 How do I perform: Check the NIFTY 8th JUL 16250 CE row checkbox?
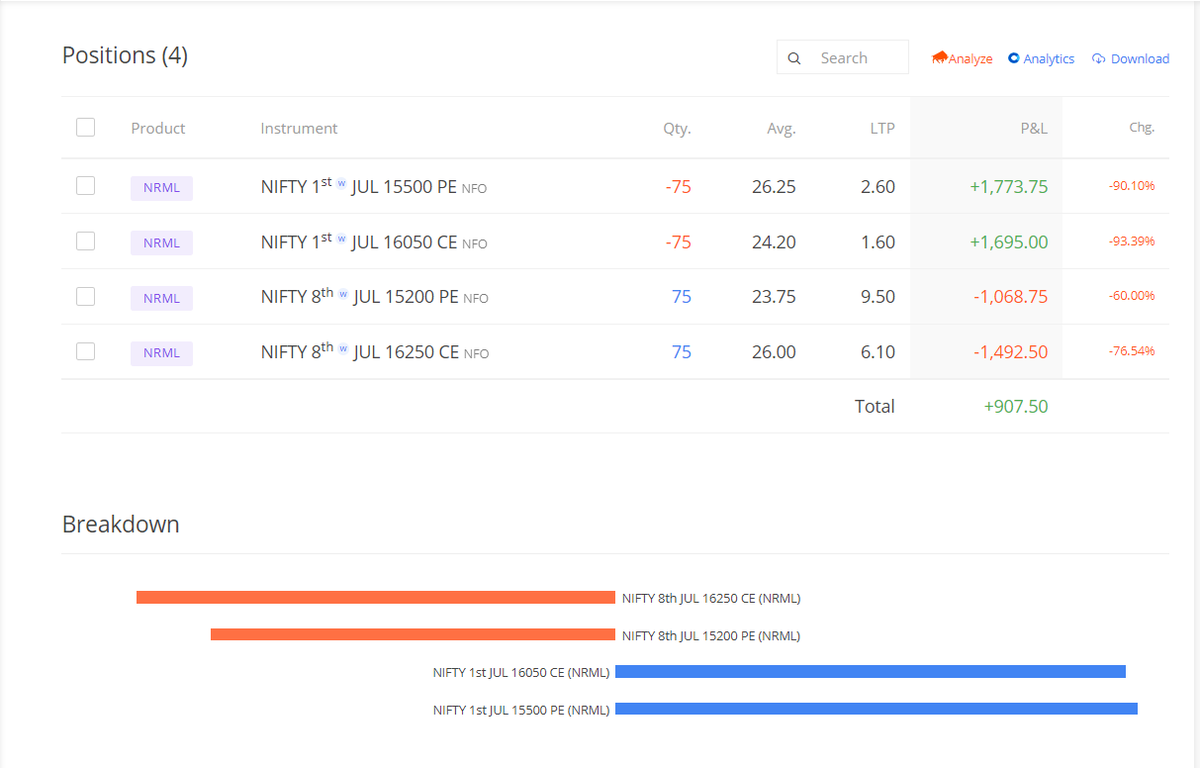pos(85,351)
